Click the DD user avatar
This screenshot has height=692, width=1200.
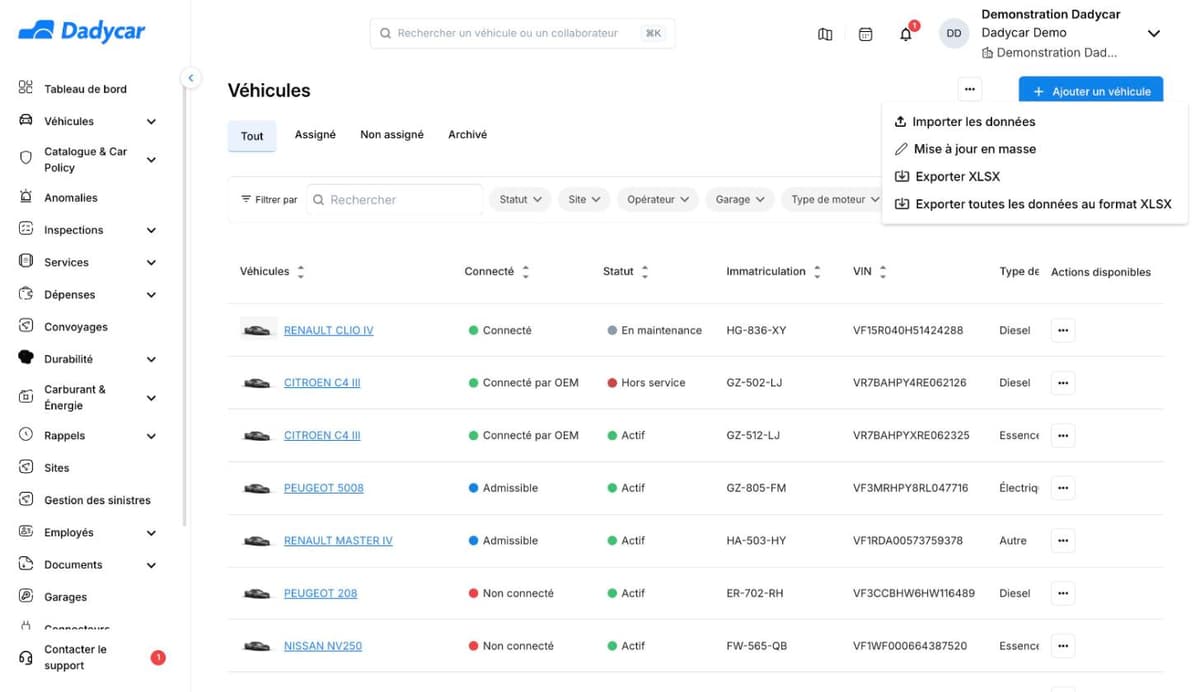point(954,34)
